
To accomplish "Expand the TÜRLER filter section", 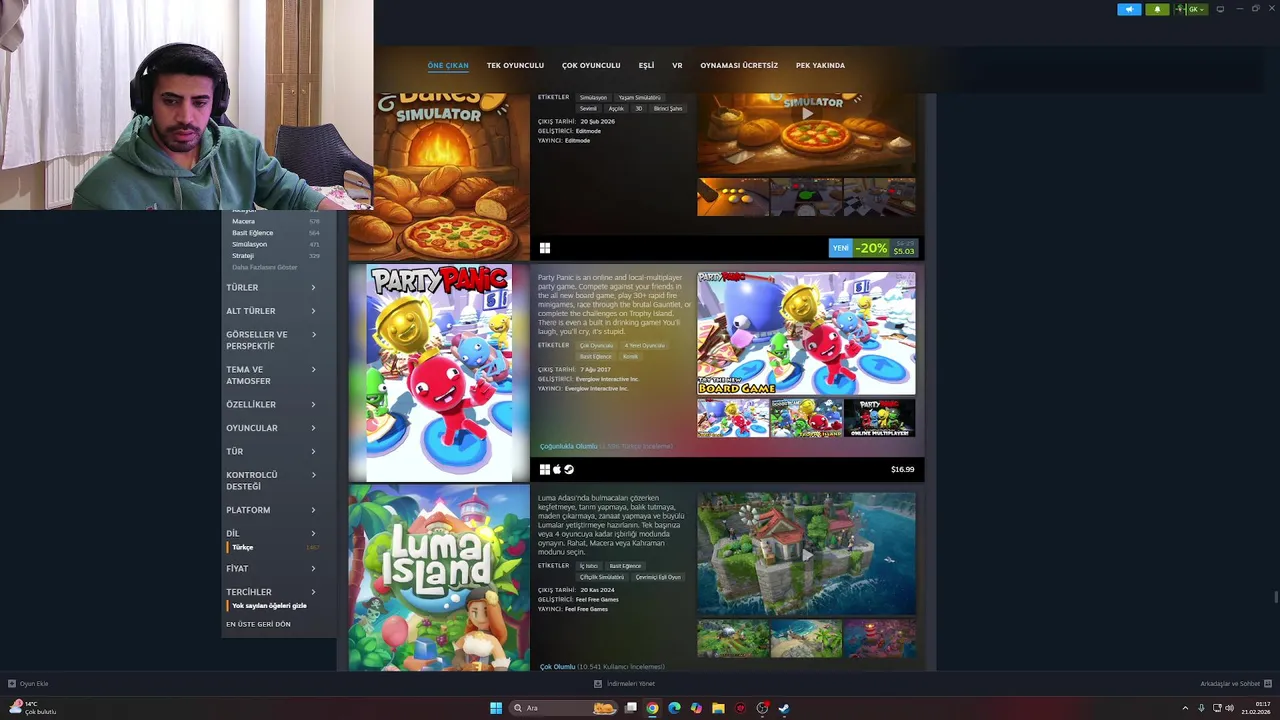I will (271, 287).
